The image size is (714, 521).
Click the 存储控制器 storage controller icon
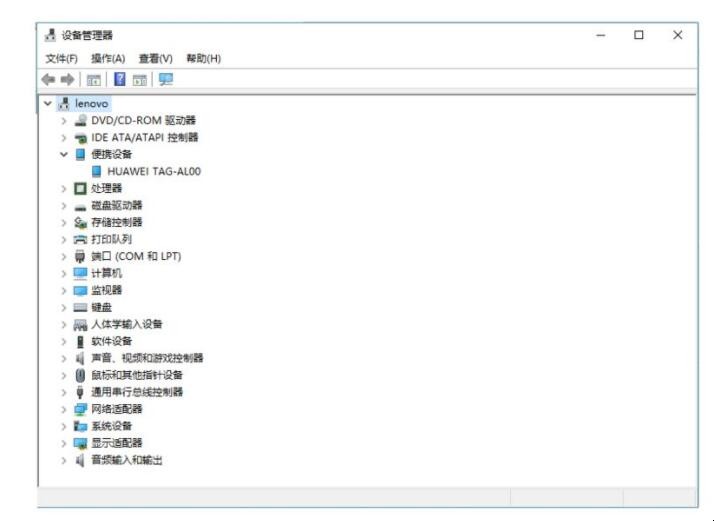80,222
